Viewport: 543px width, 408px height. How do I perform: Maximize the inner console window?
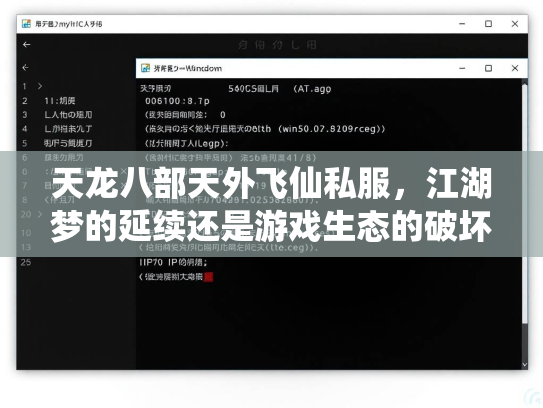click(488, 68)
